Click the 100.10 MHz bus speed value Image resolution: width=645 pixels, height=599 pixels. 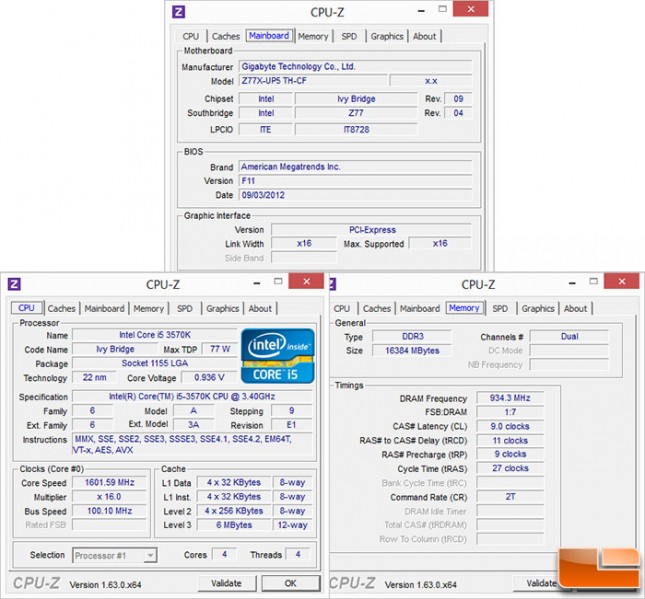(109, 511)
